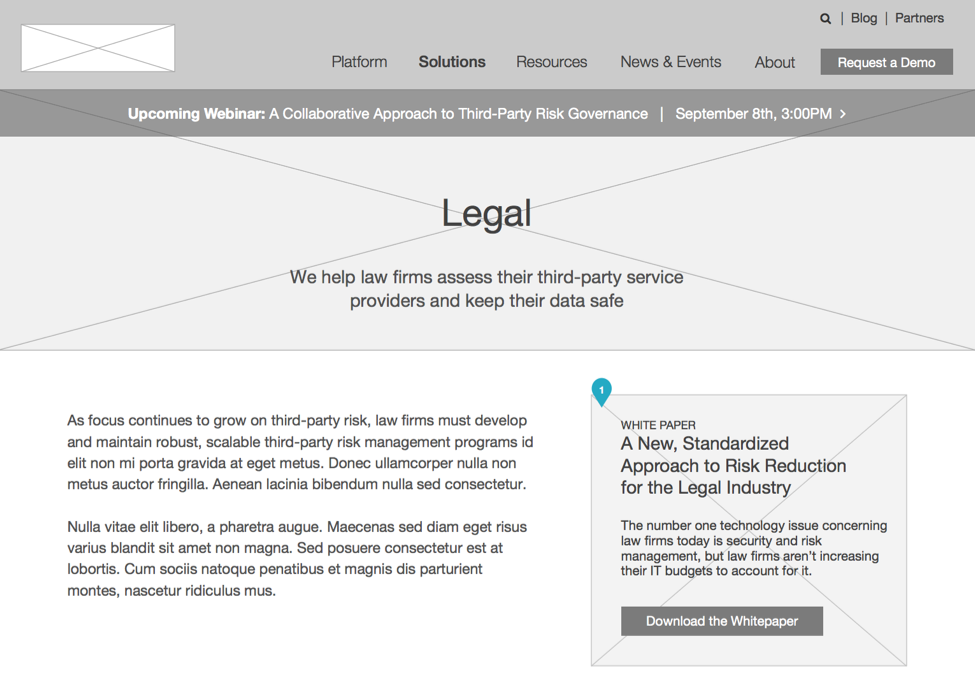Click the 'number one technology issue' description
The image size is (975, 675).
click(754, 548)
